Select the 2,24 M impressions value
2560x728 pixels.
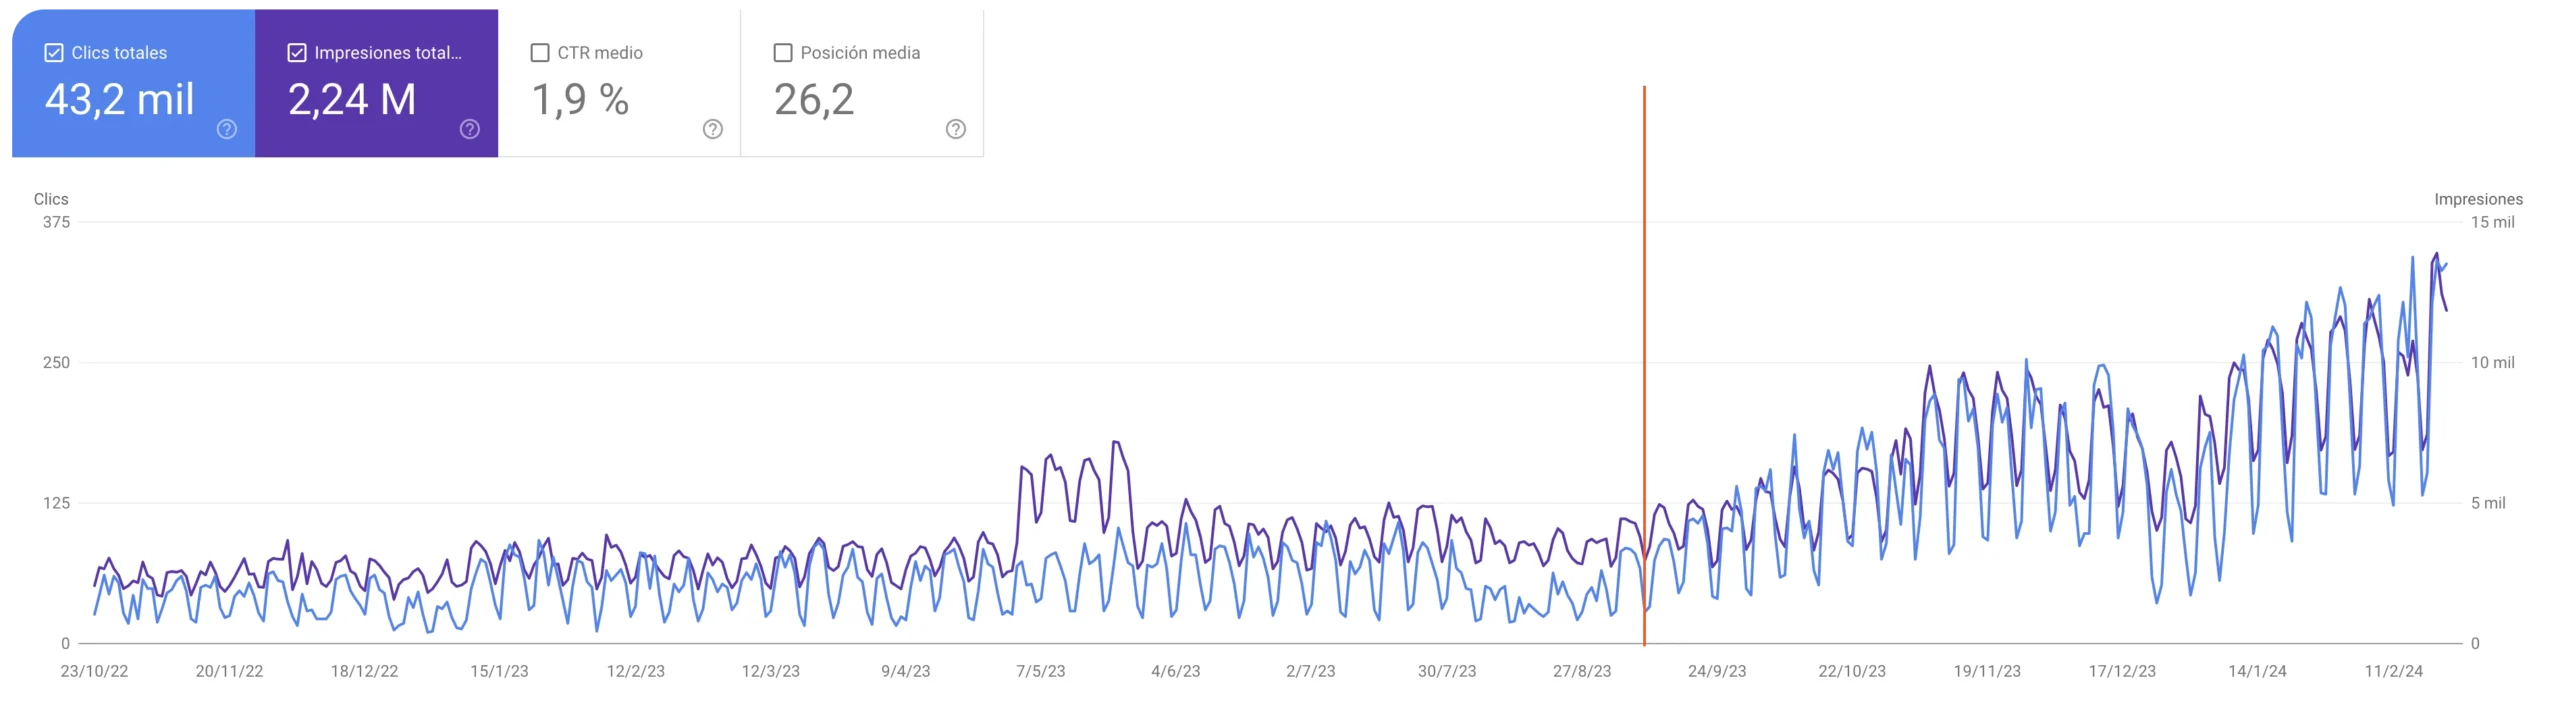tap(352, 100)
